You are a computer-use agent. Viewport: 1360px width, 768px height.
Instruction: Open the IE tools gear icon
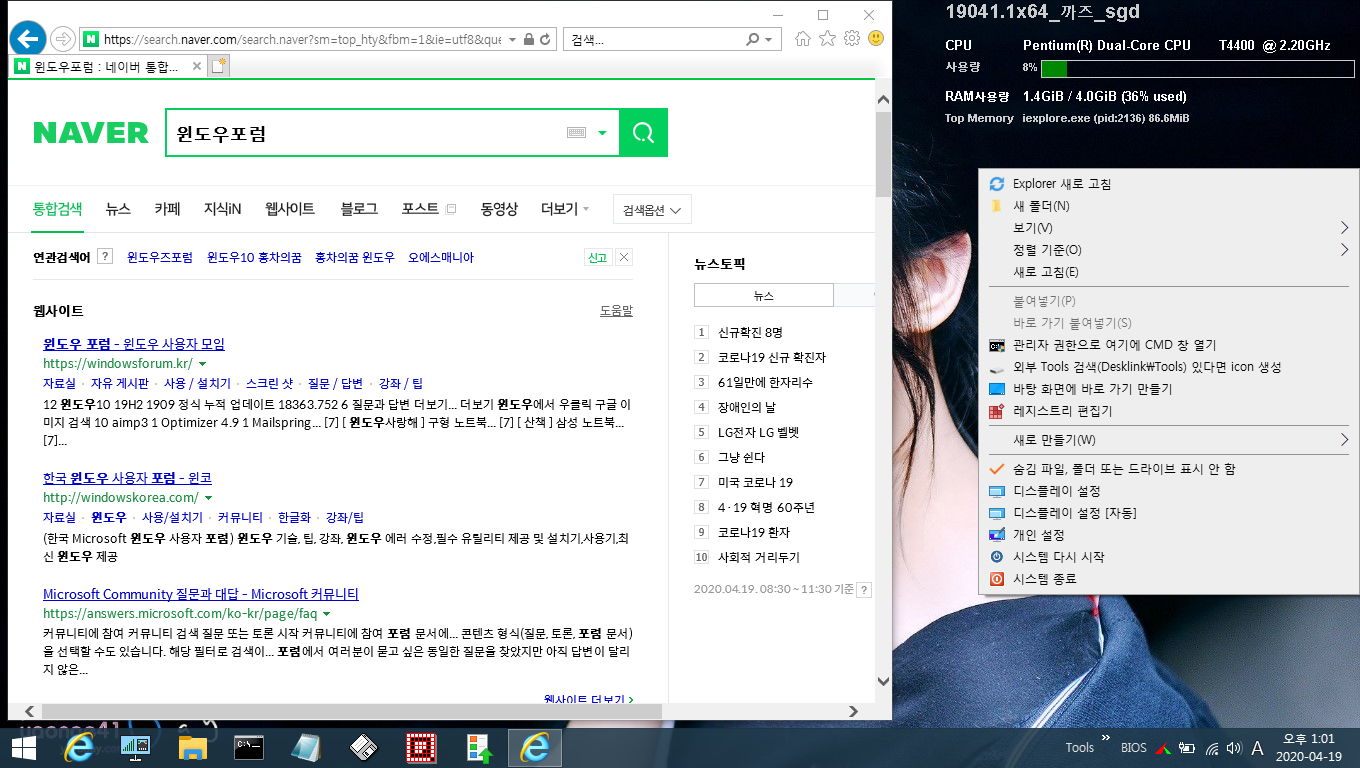(x=852, y=39)
